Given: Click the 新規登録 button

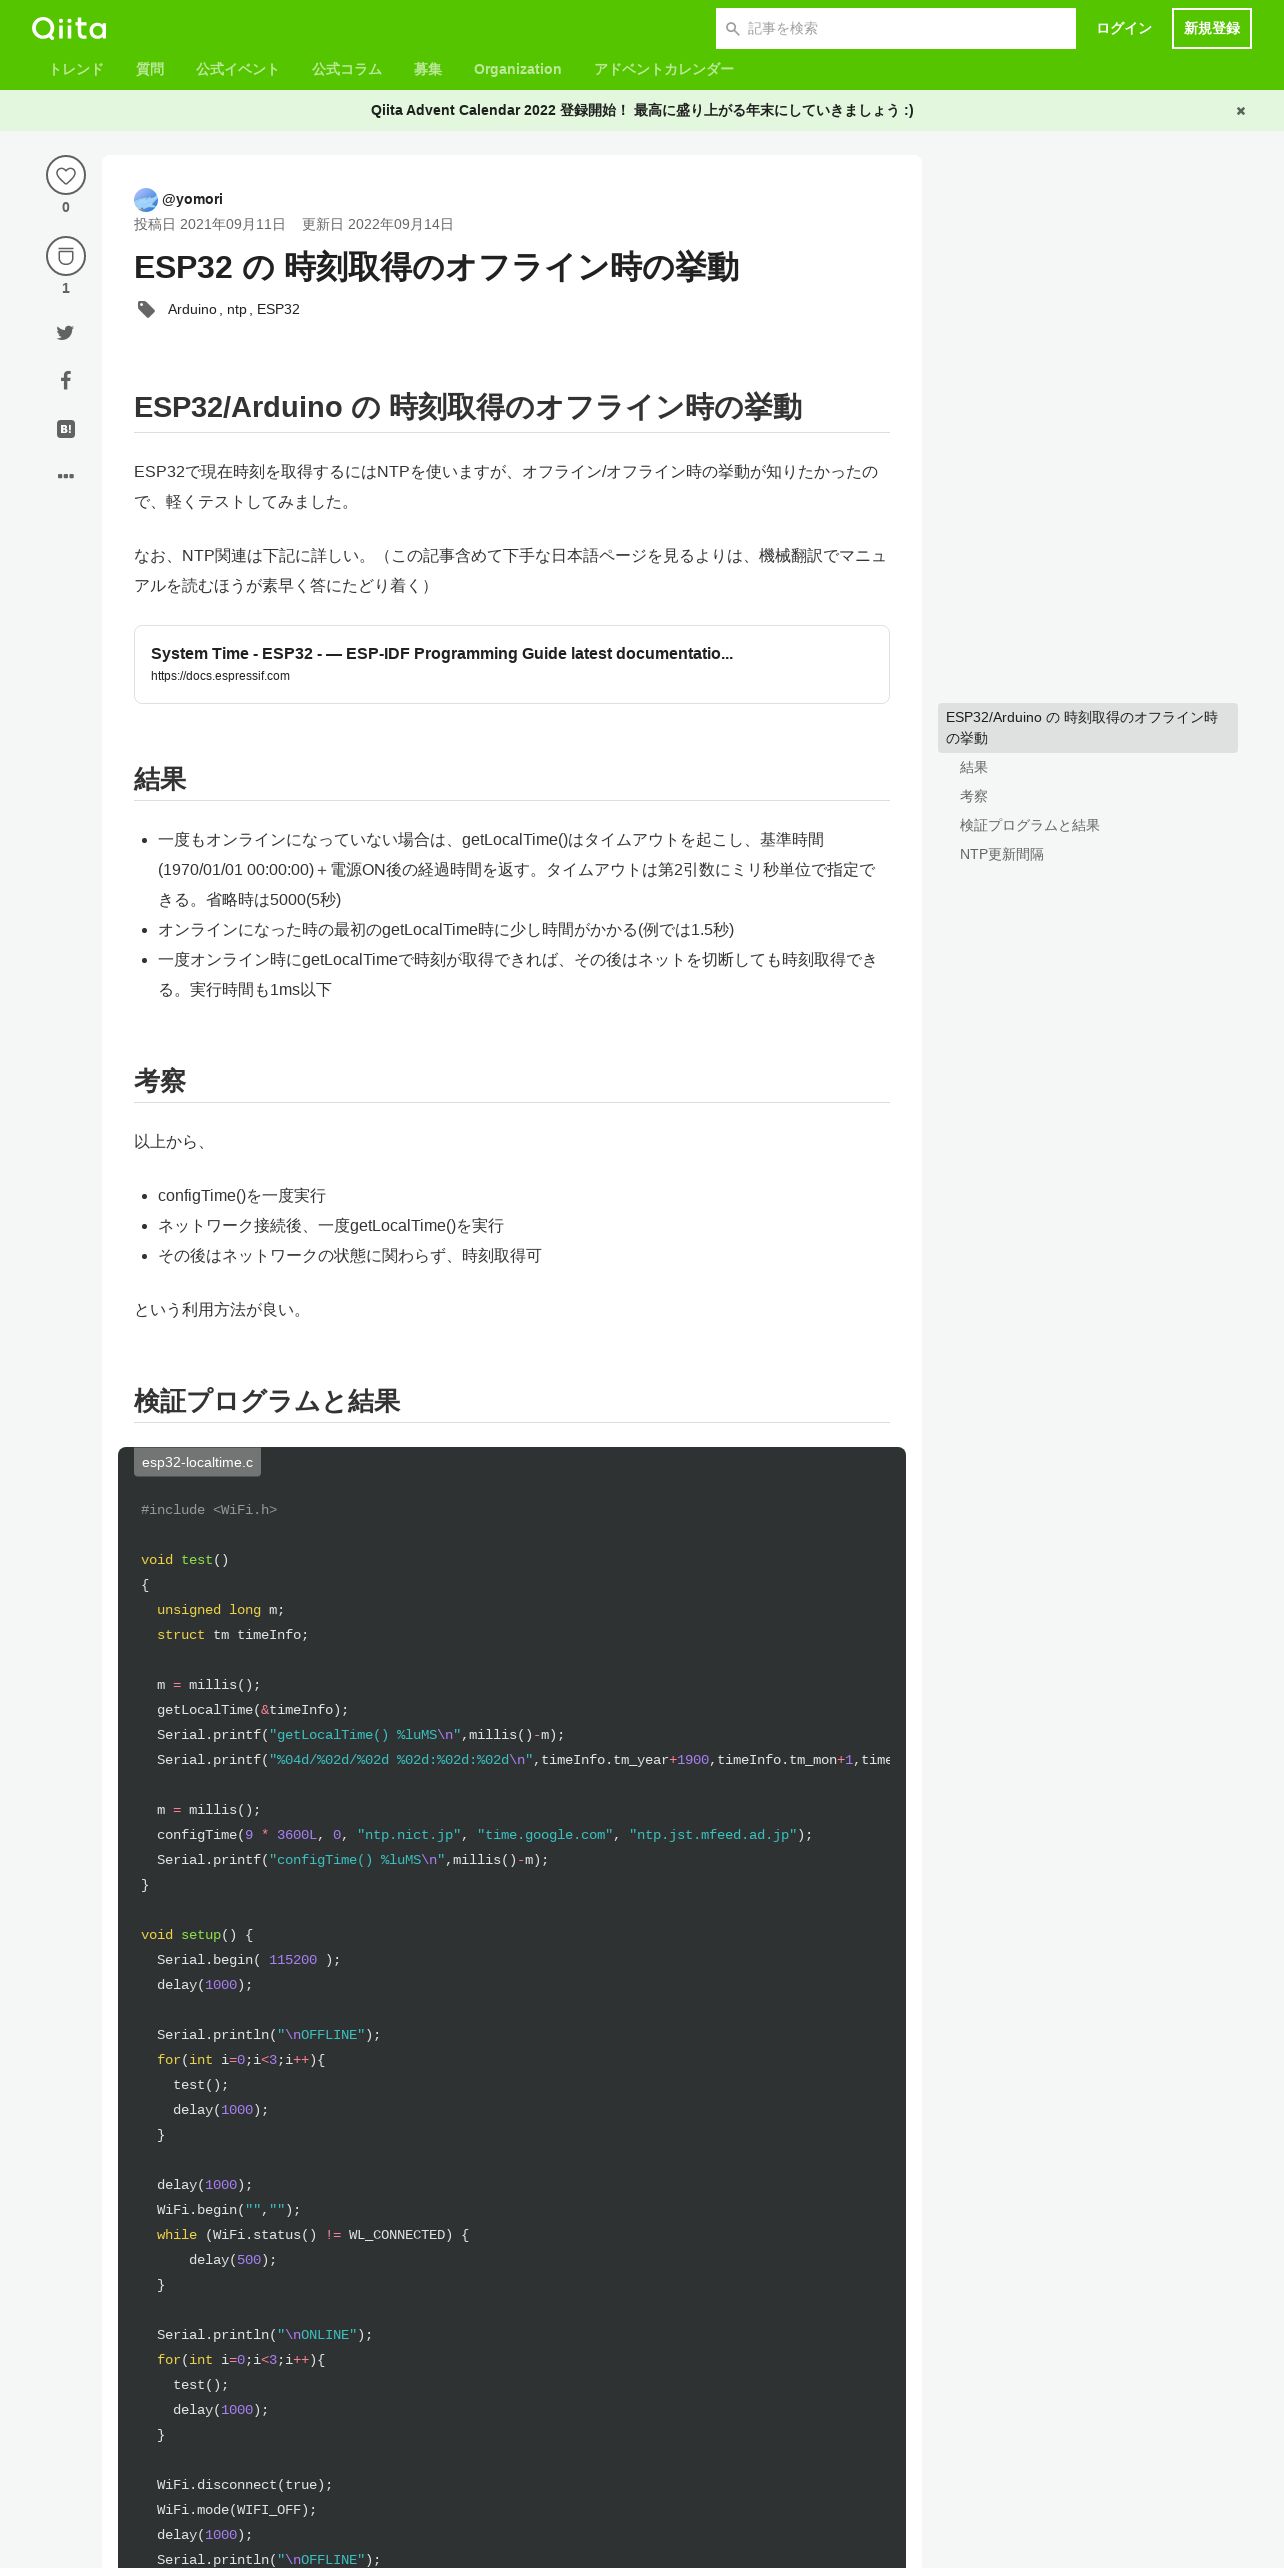Looking at the screenshot, I should 1212,28.
